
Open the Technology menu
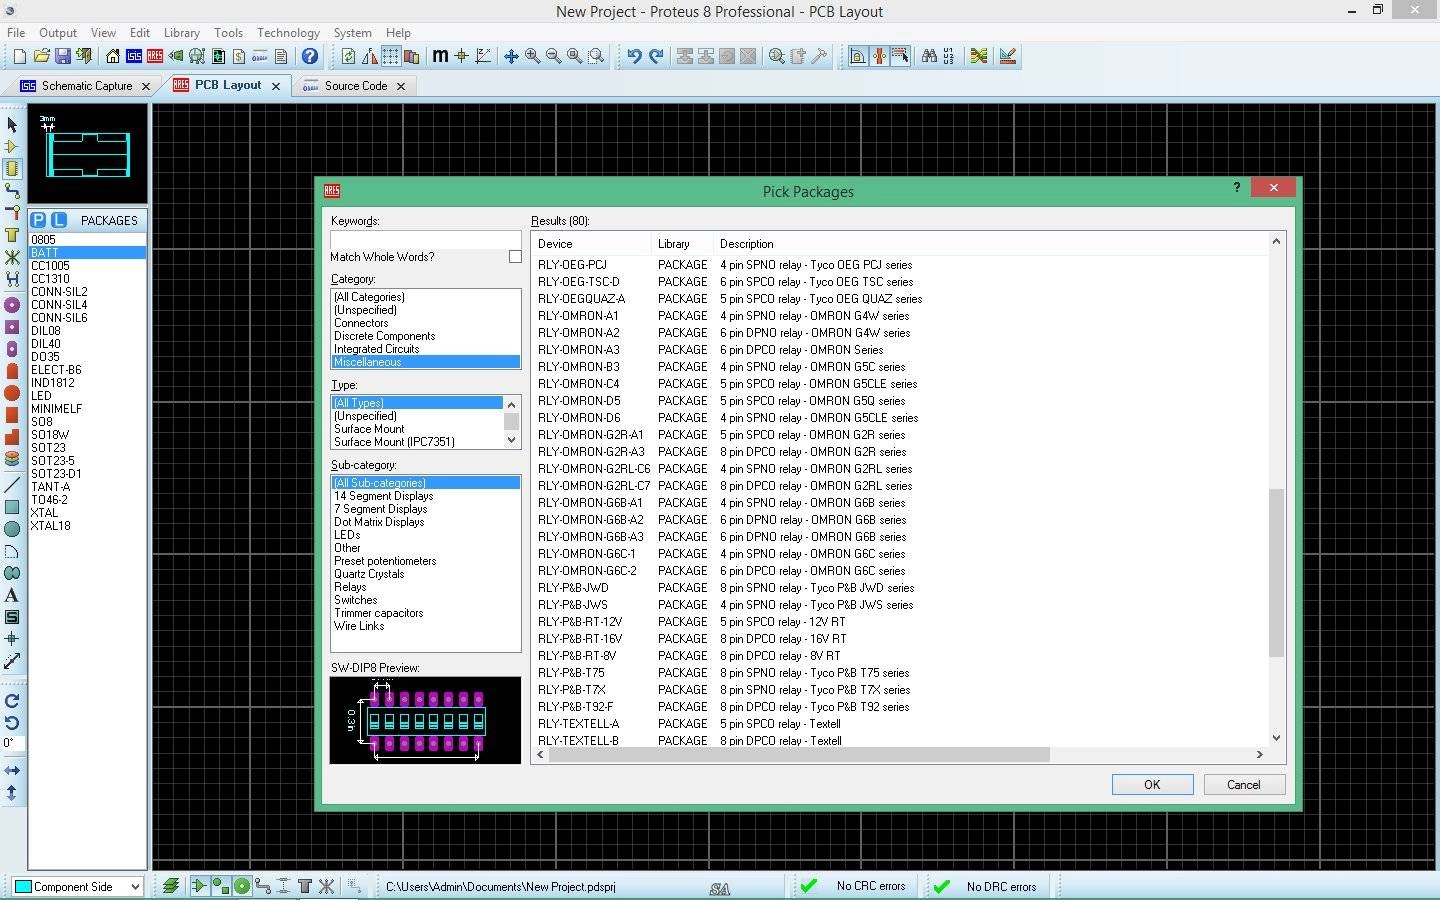(288, 32)
